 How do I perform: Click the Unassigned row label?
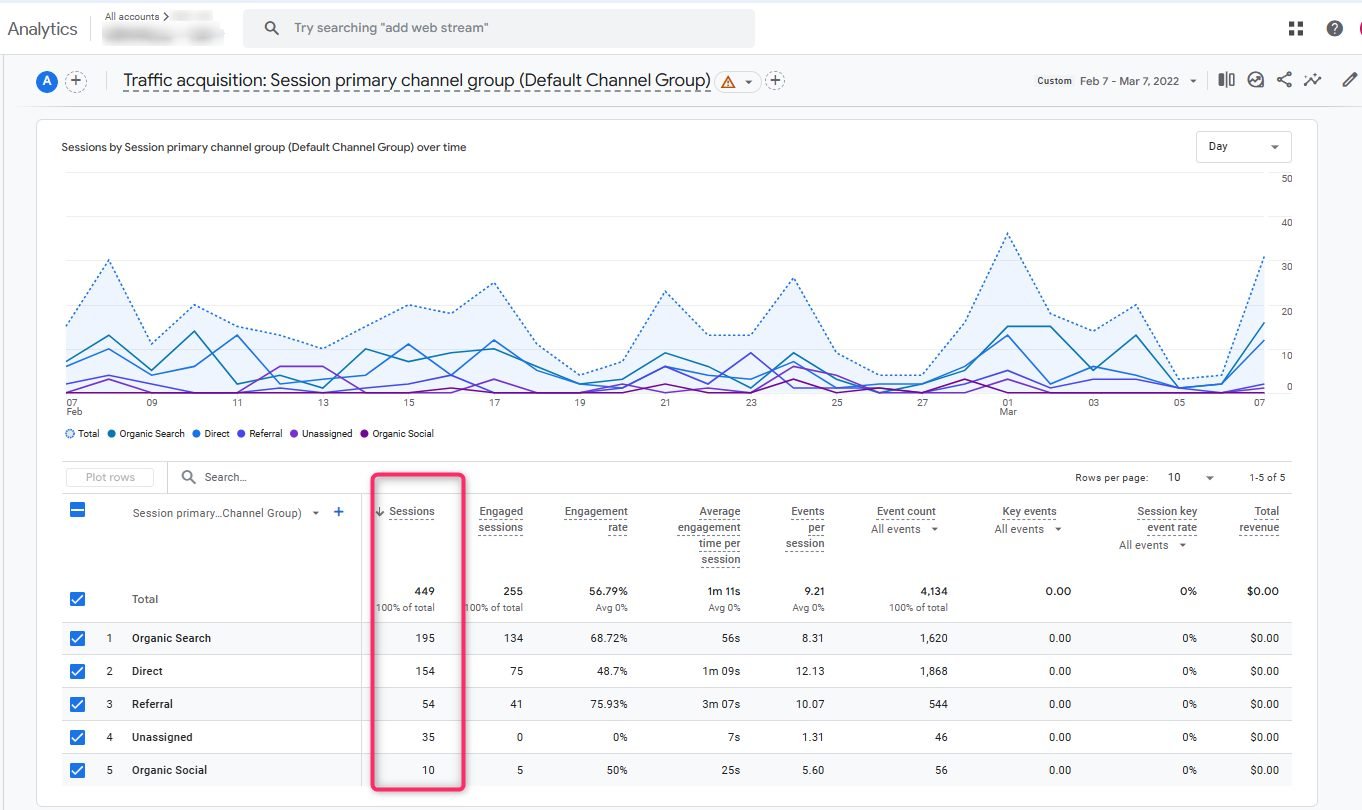pos(162,737)
